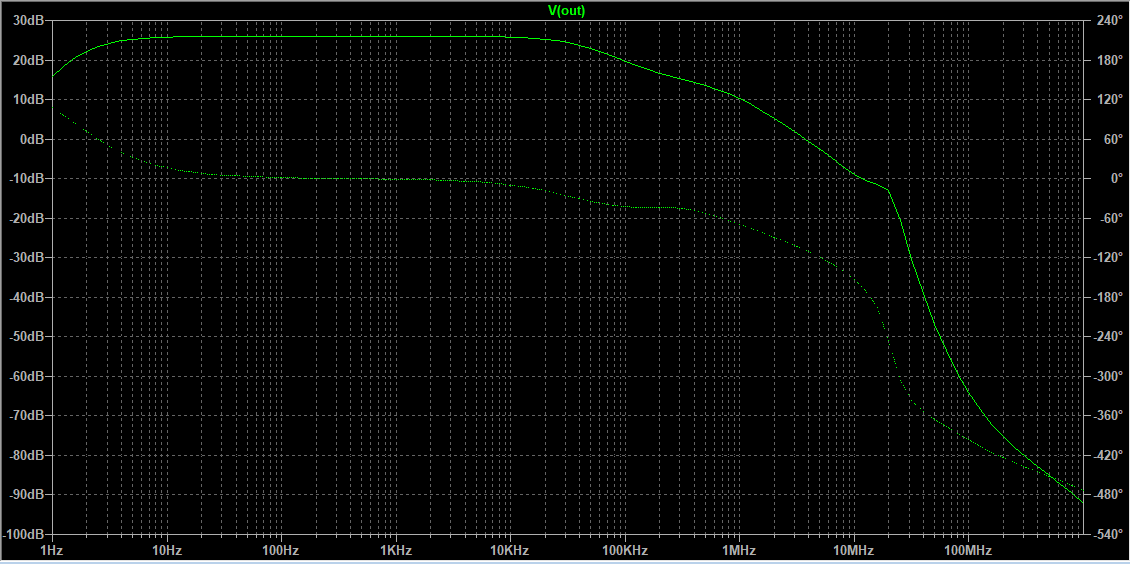Viewport: 1130px width, 564px height.
Task: Click the -120° phase axis label
Action: coord(1106,258)
